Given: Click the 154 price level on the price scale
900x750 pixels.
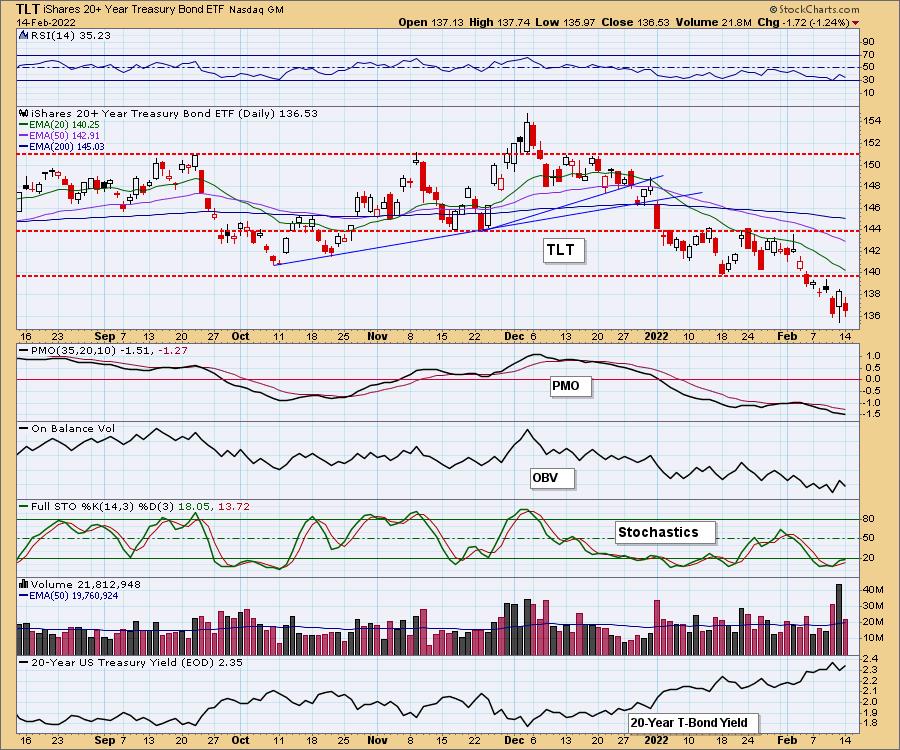Looking at the screenshot, I should point(872,121).
